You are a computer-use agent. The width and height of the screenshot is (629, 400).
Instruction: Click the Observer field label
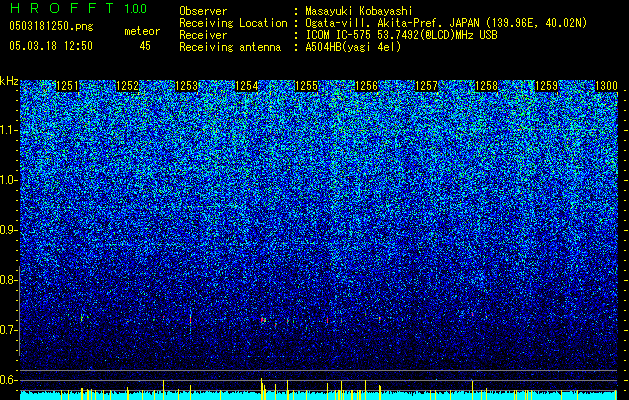coord(203,11)
